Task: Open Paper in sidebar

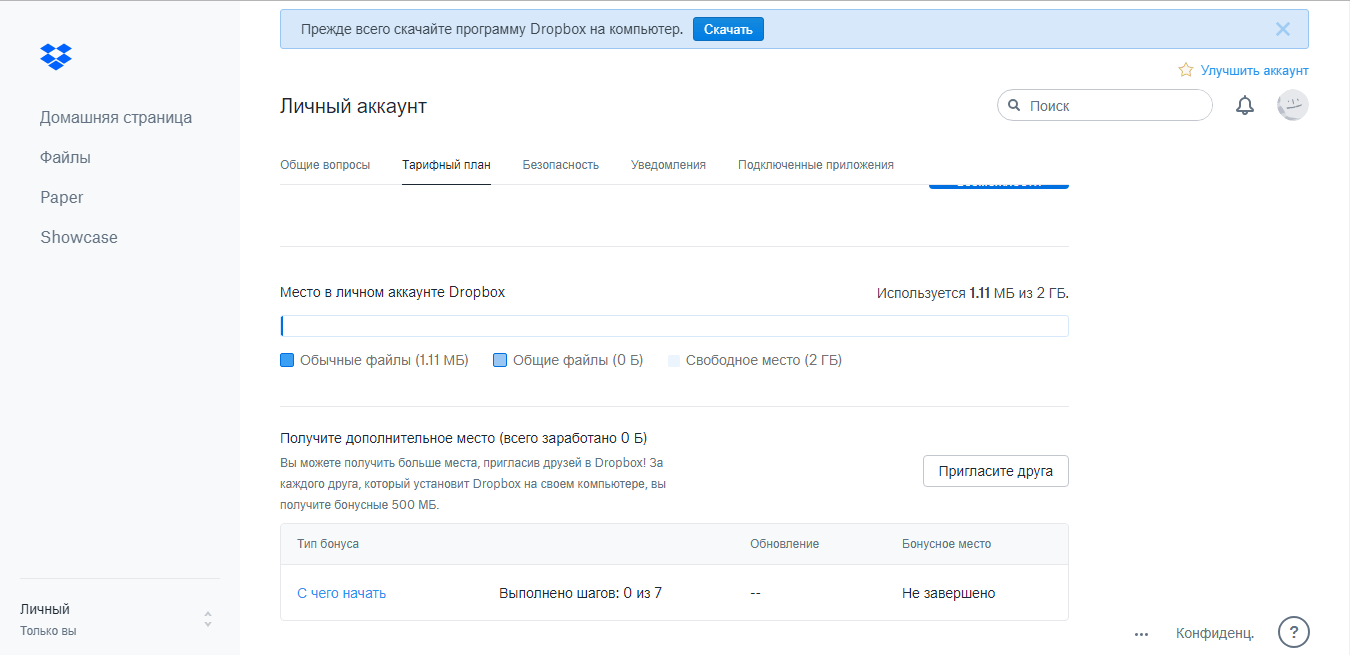Action: pos(62,197)
